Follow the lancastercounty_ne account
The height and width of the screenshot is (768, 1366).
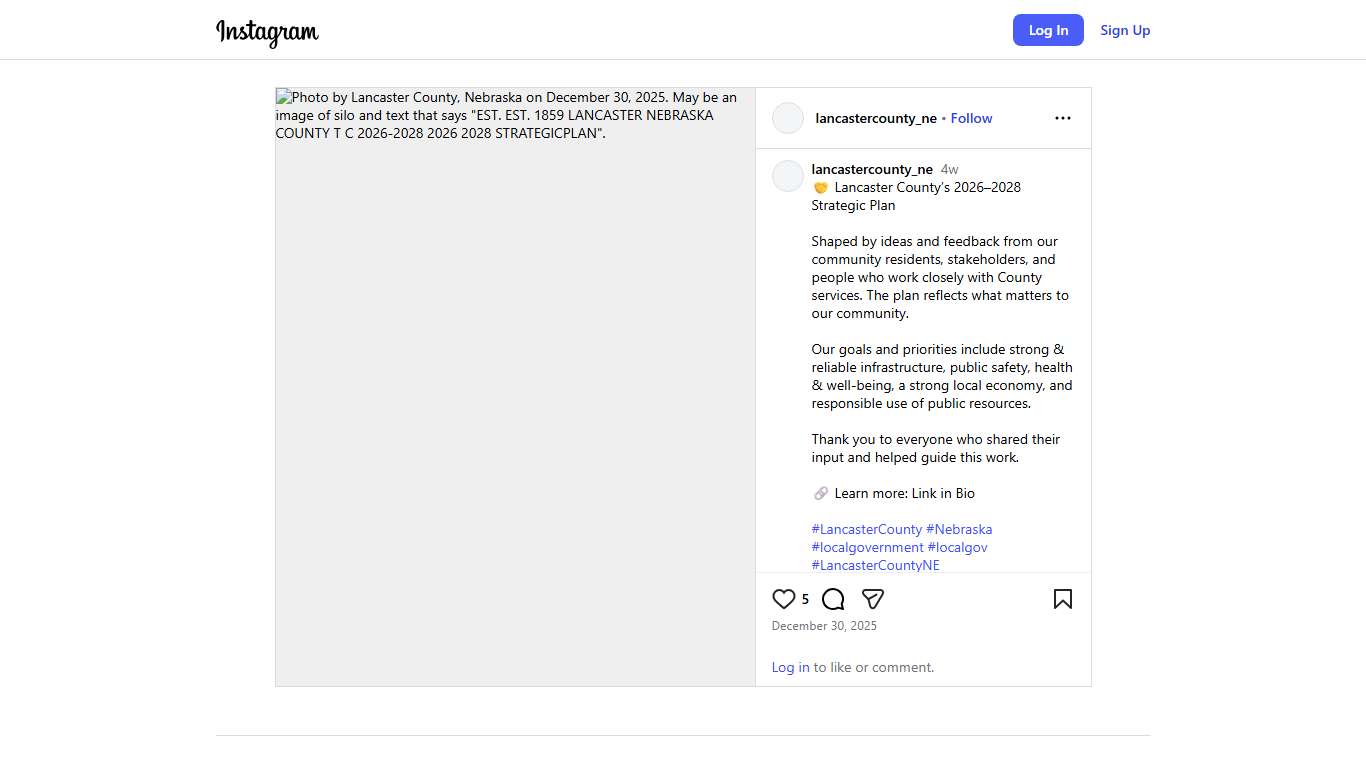point(971,118)
